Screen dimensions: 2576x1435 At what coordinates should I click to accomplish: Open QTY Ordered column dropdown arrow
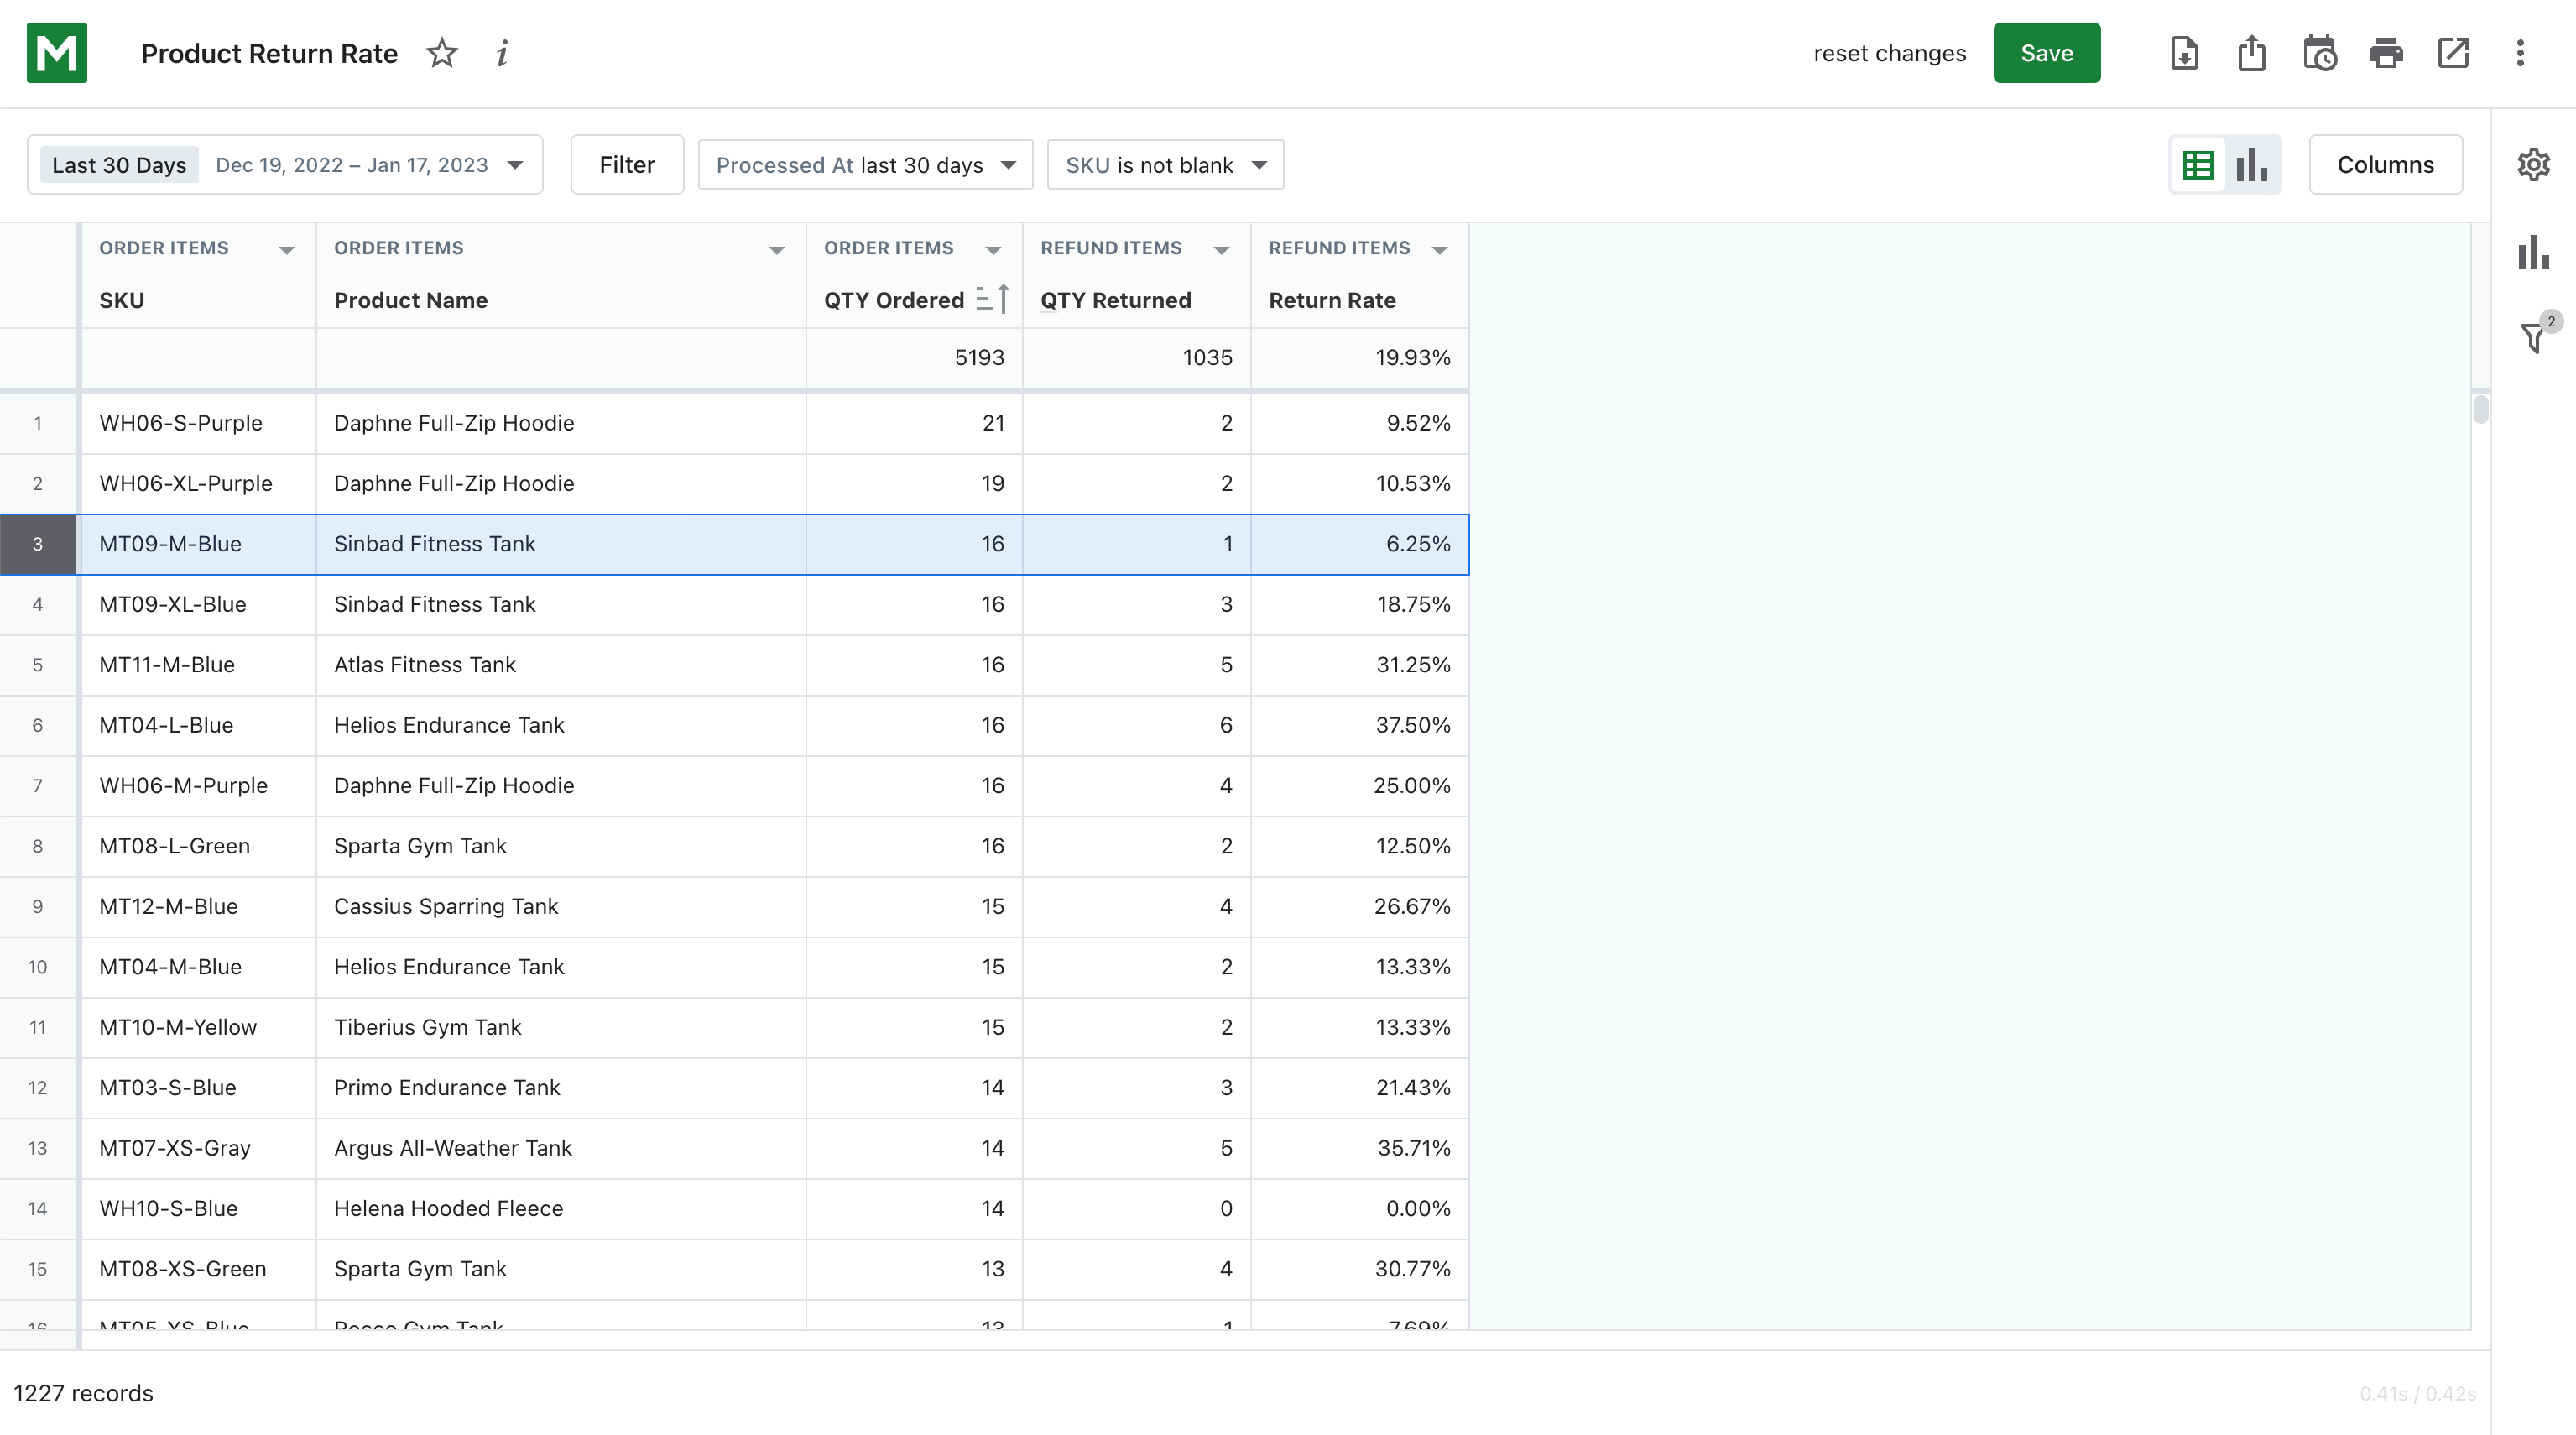point(993,250)
